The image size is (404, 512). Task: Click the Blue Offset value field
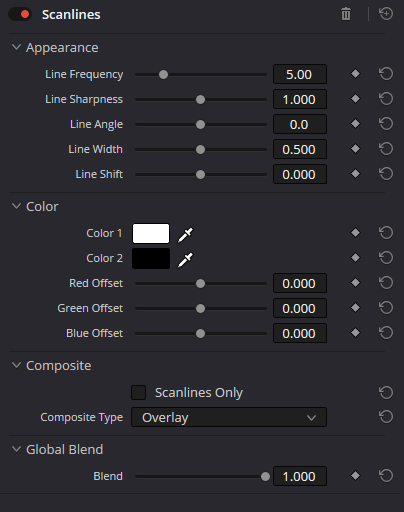(x=300, y=333)
